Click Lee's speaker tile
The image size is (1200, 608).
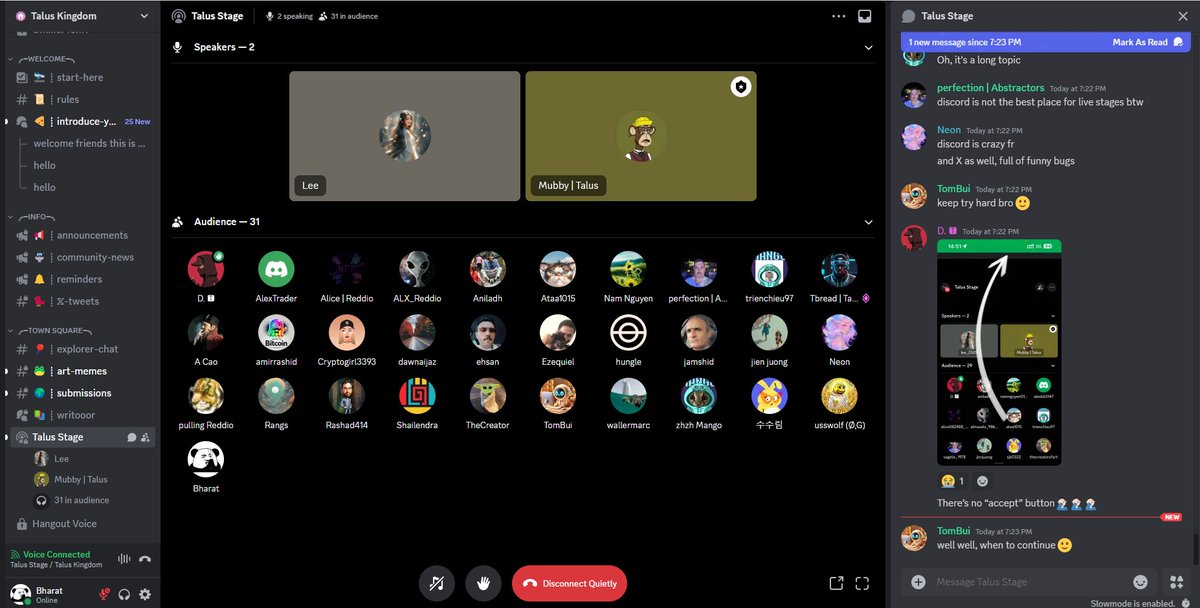pos(405,136)
